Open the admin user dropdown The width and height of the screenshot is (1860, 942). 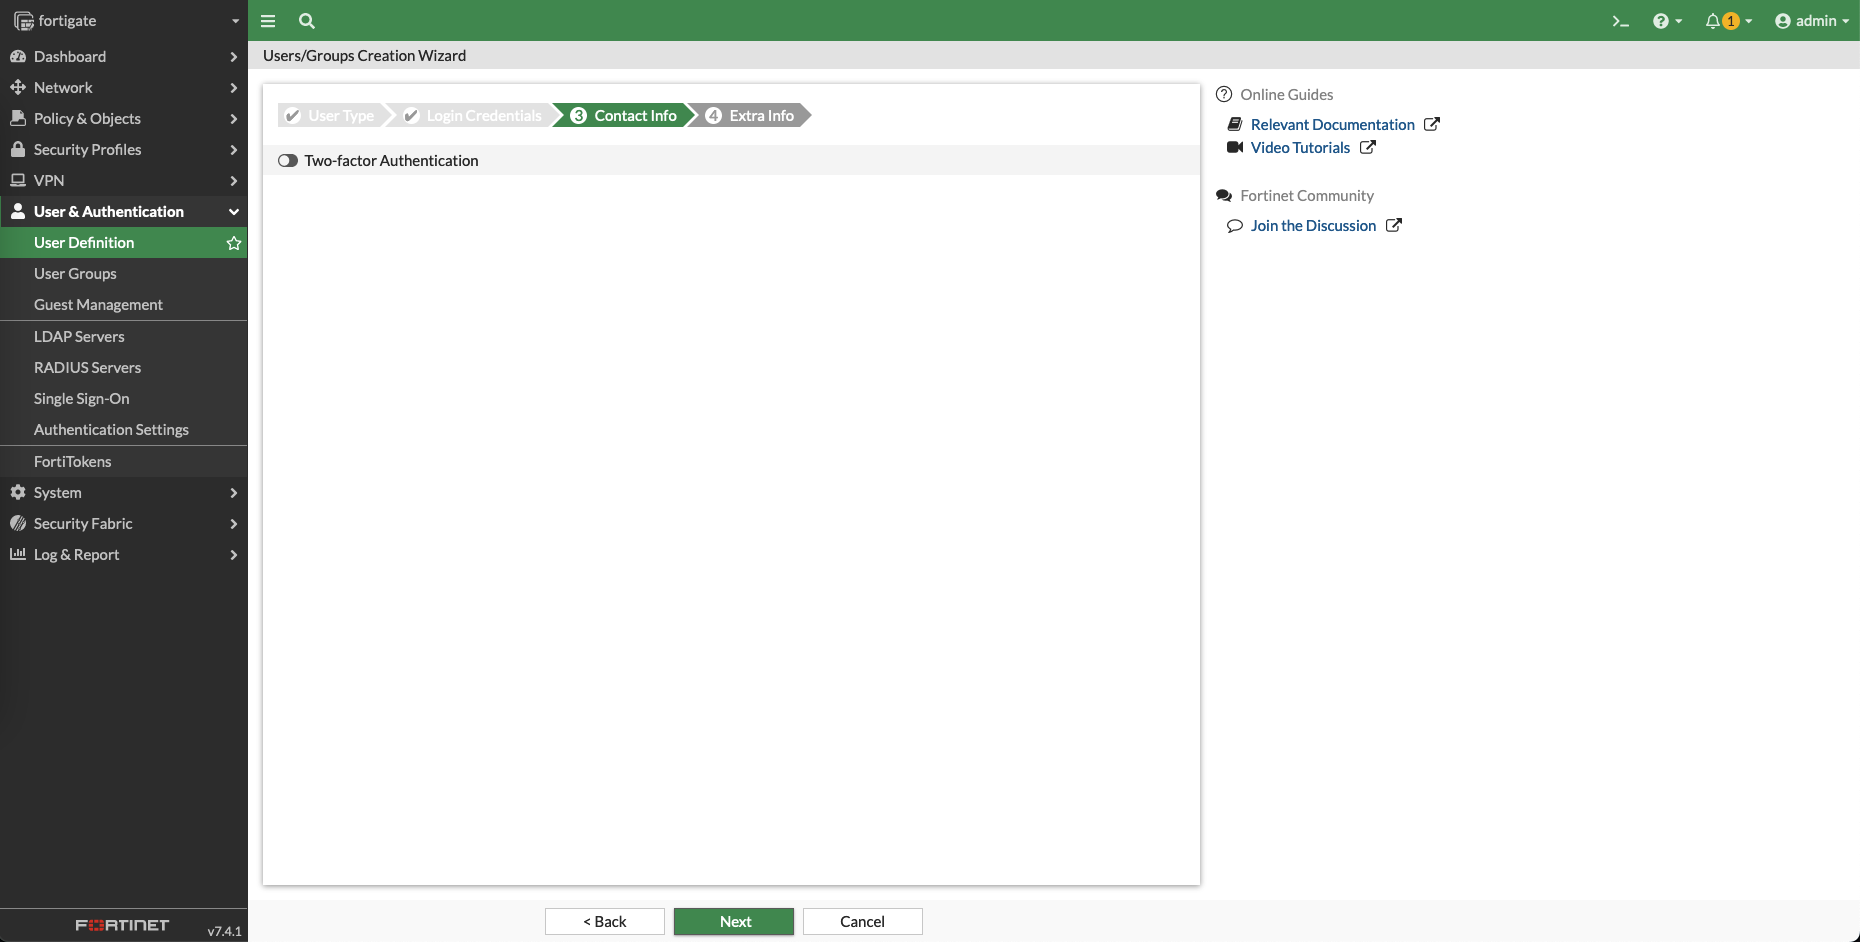click(1811, 21)
